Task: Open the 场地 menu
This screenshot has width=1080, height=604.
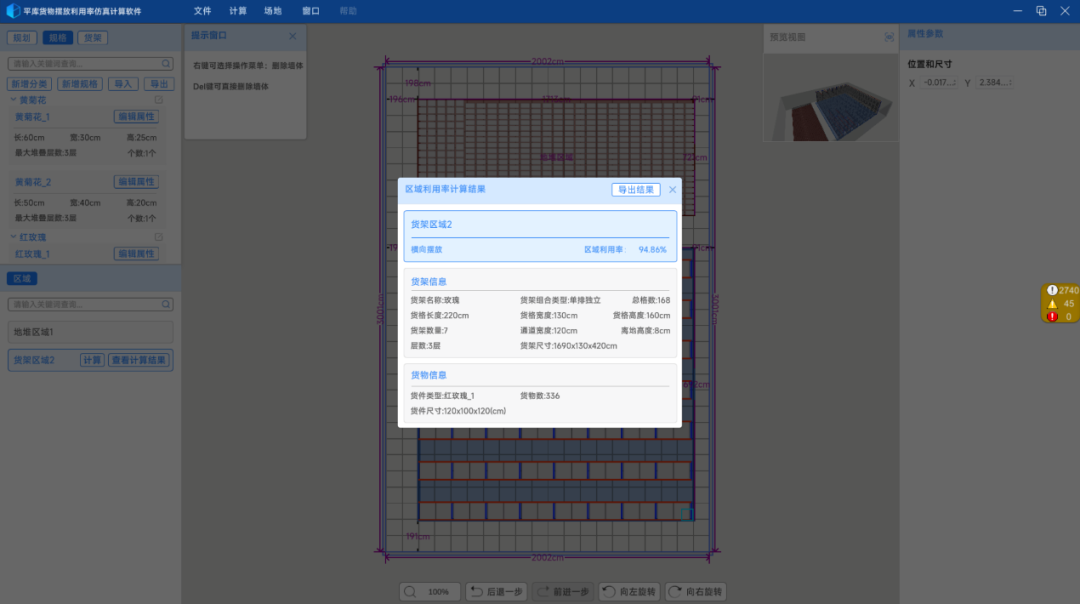Action: click(x=273, y=11)
